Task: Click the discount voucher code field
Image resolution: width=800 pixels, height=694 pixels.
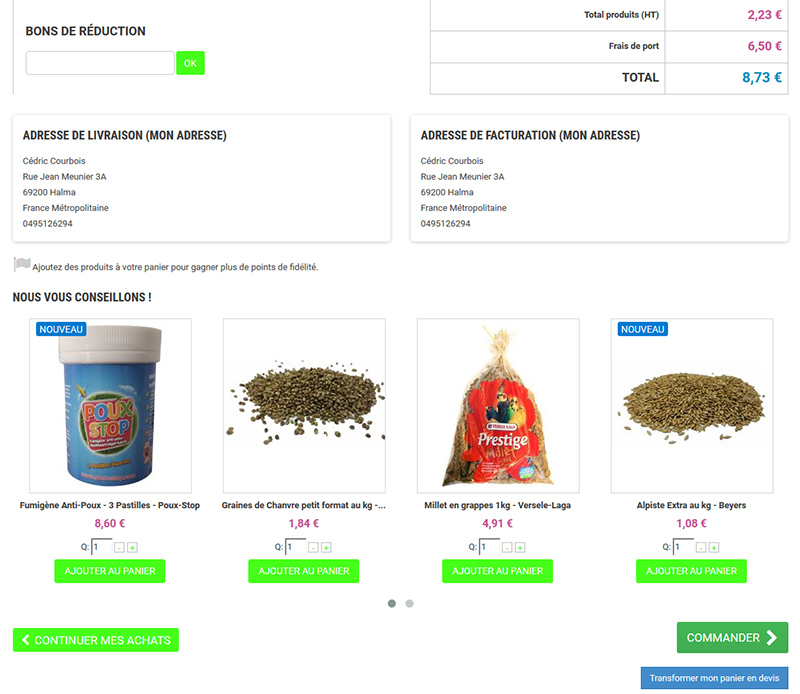Action: (100, 63)
